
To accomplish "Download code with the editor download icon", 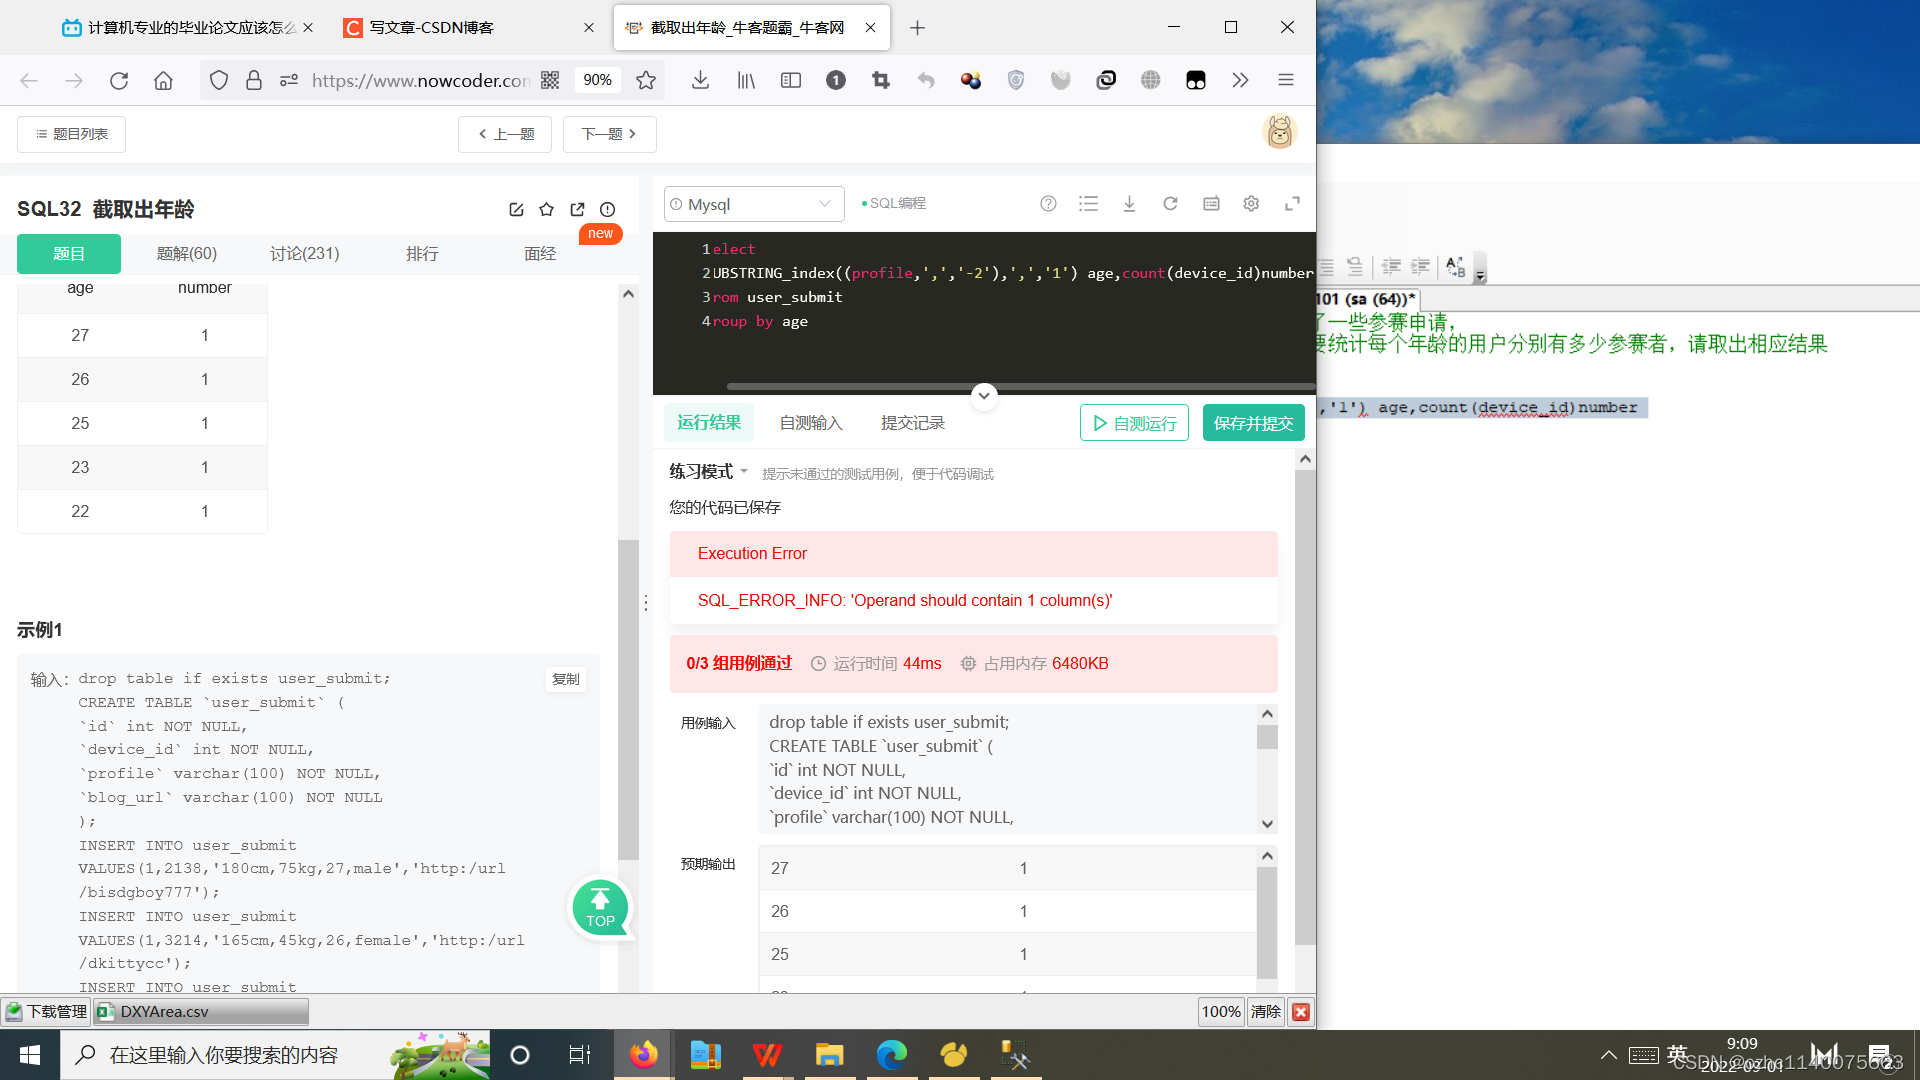I will [x=1129, y=204].
